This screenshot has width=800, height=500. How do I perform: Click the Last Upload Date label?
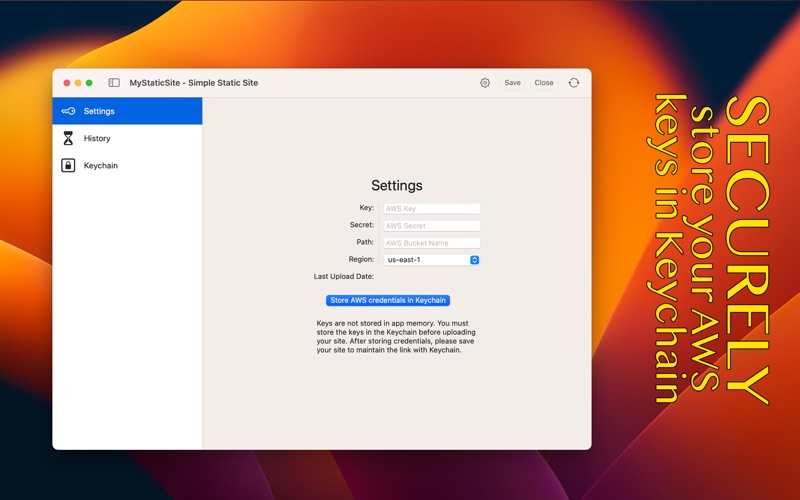coord(343,276)
